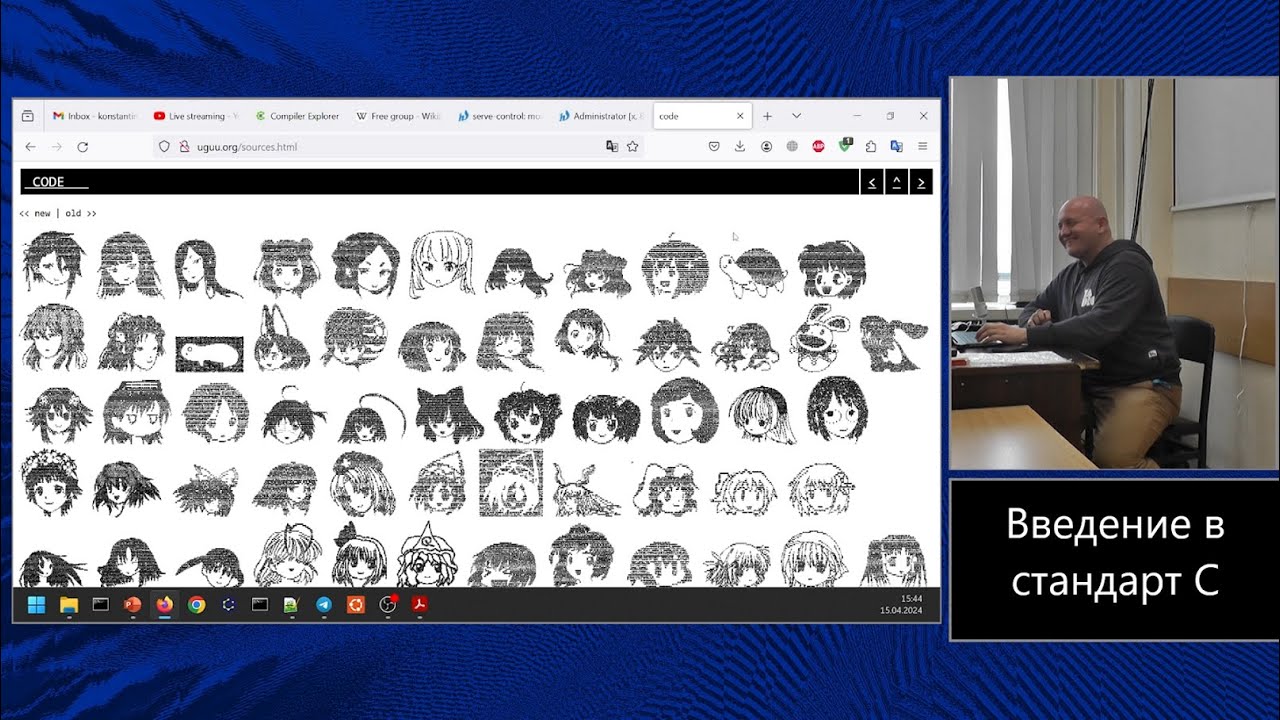
Task: Open Firefox recent browsing view button
Action: coord(27,116)
